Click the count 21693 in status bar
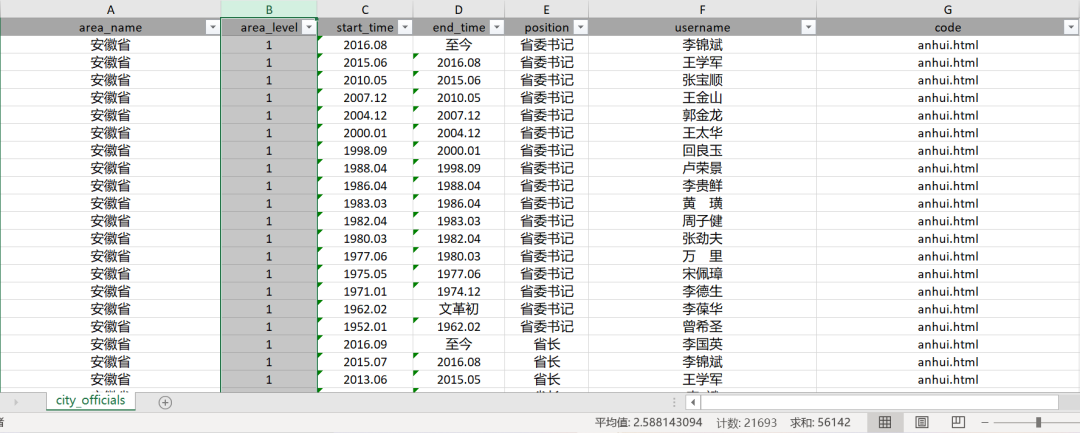Image resolution: width=1080 pixels, height=433 pixels. coord(747,422)
